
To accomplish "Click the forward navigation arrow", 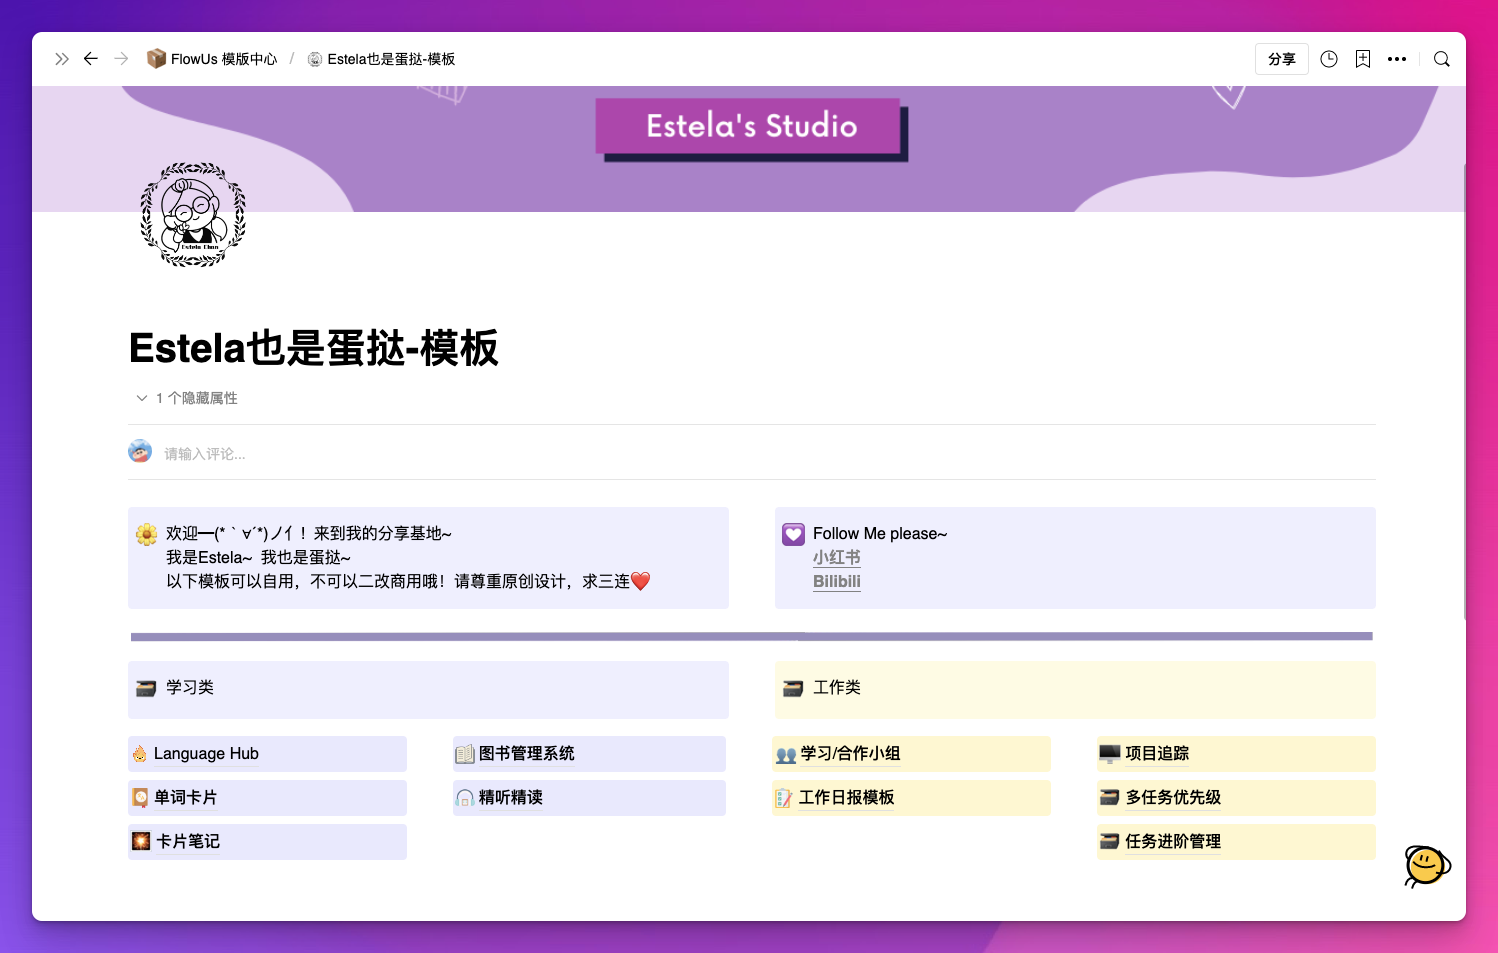I will pos(121,59).
